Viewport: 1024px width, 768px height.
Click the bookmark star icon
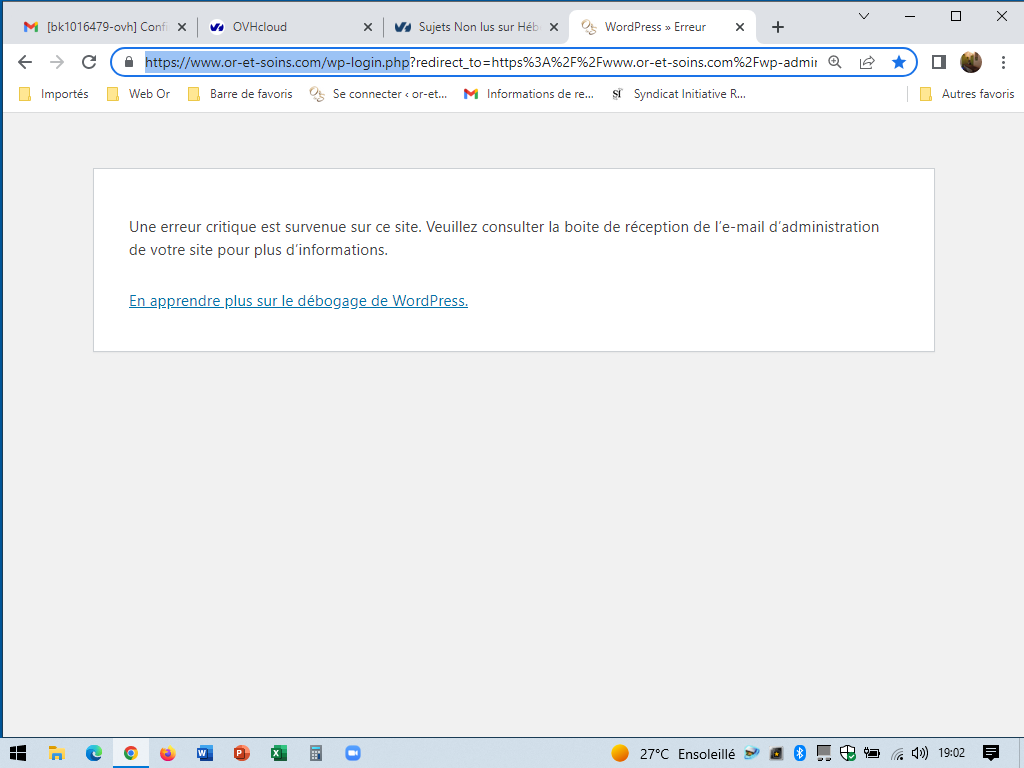(x=899, y=62)
